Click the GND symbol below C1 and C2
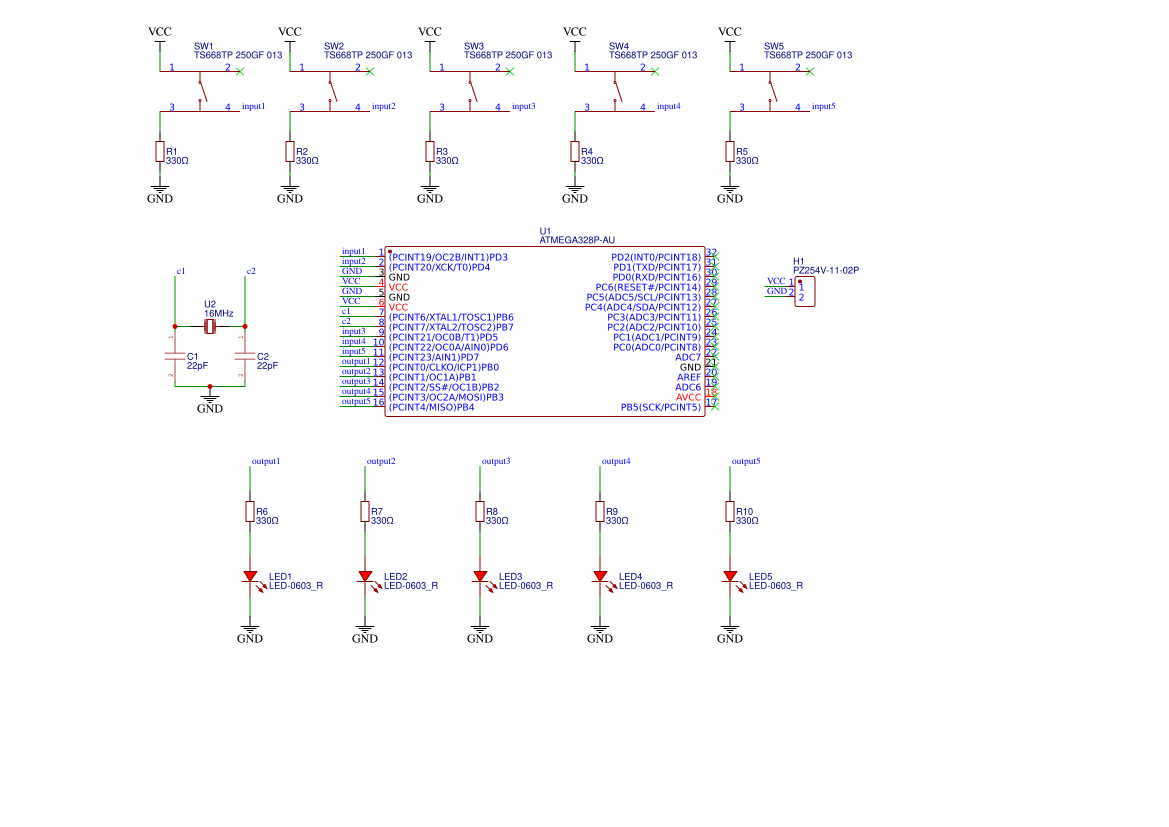 [209, 400]
